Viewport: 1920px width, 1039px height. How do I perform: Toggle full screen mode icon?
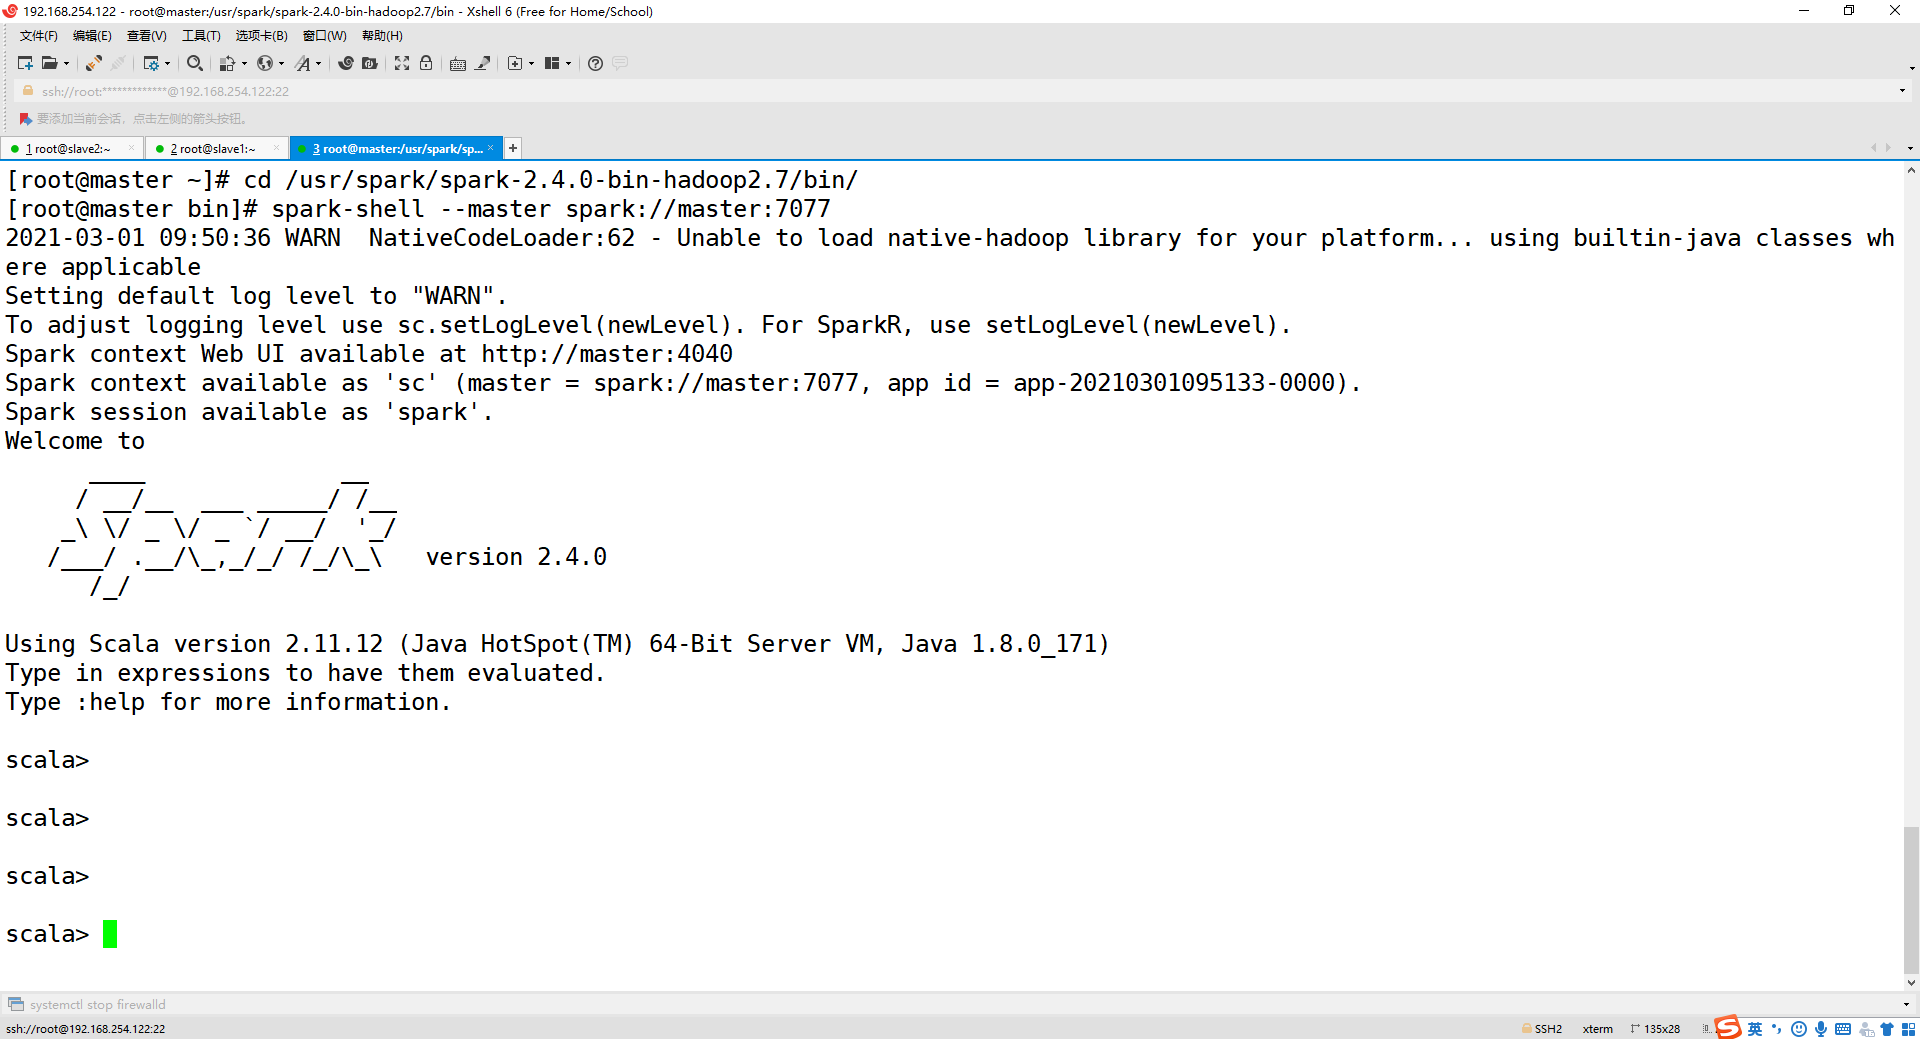click(402, 63)
